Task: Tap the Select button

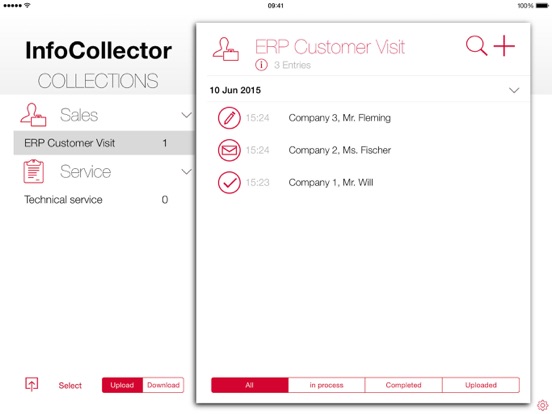Action: coord(70,385)
